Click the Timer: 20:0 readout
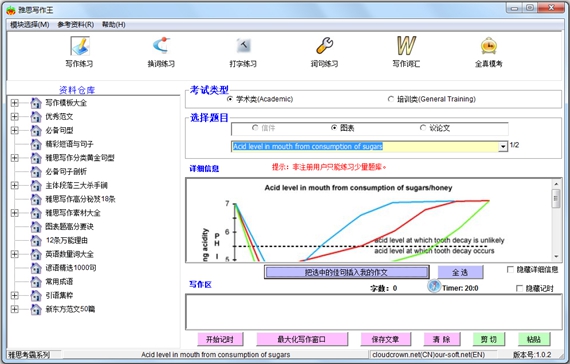Viewport: 570px width, 364px height. point(460,288)
